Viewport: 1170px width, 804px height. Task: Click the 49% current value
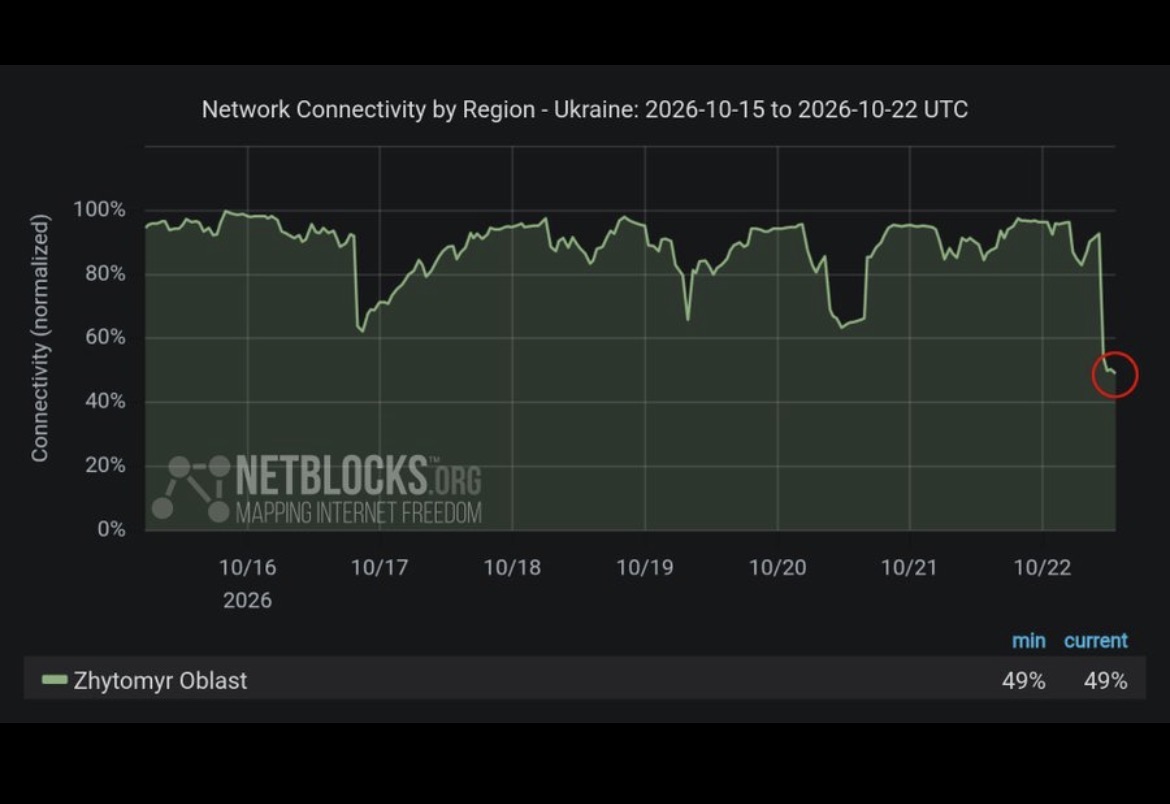(1105, 681)
